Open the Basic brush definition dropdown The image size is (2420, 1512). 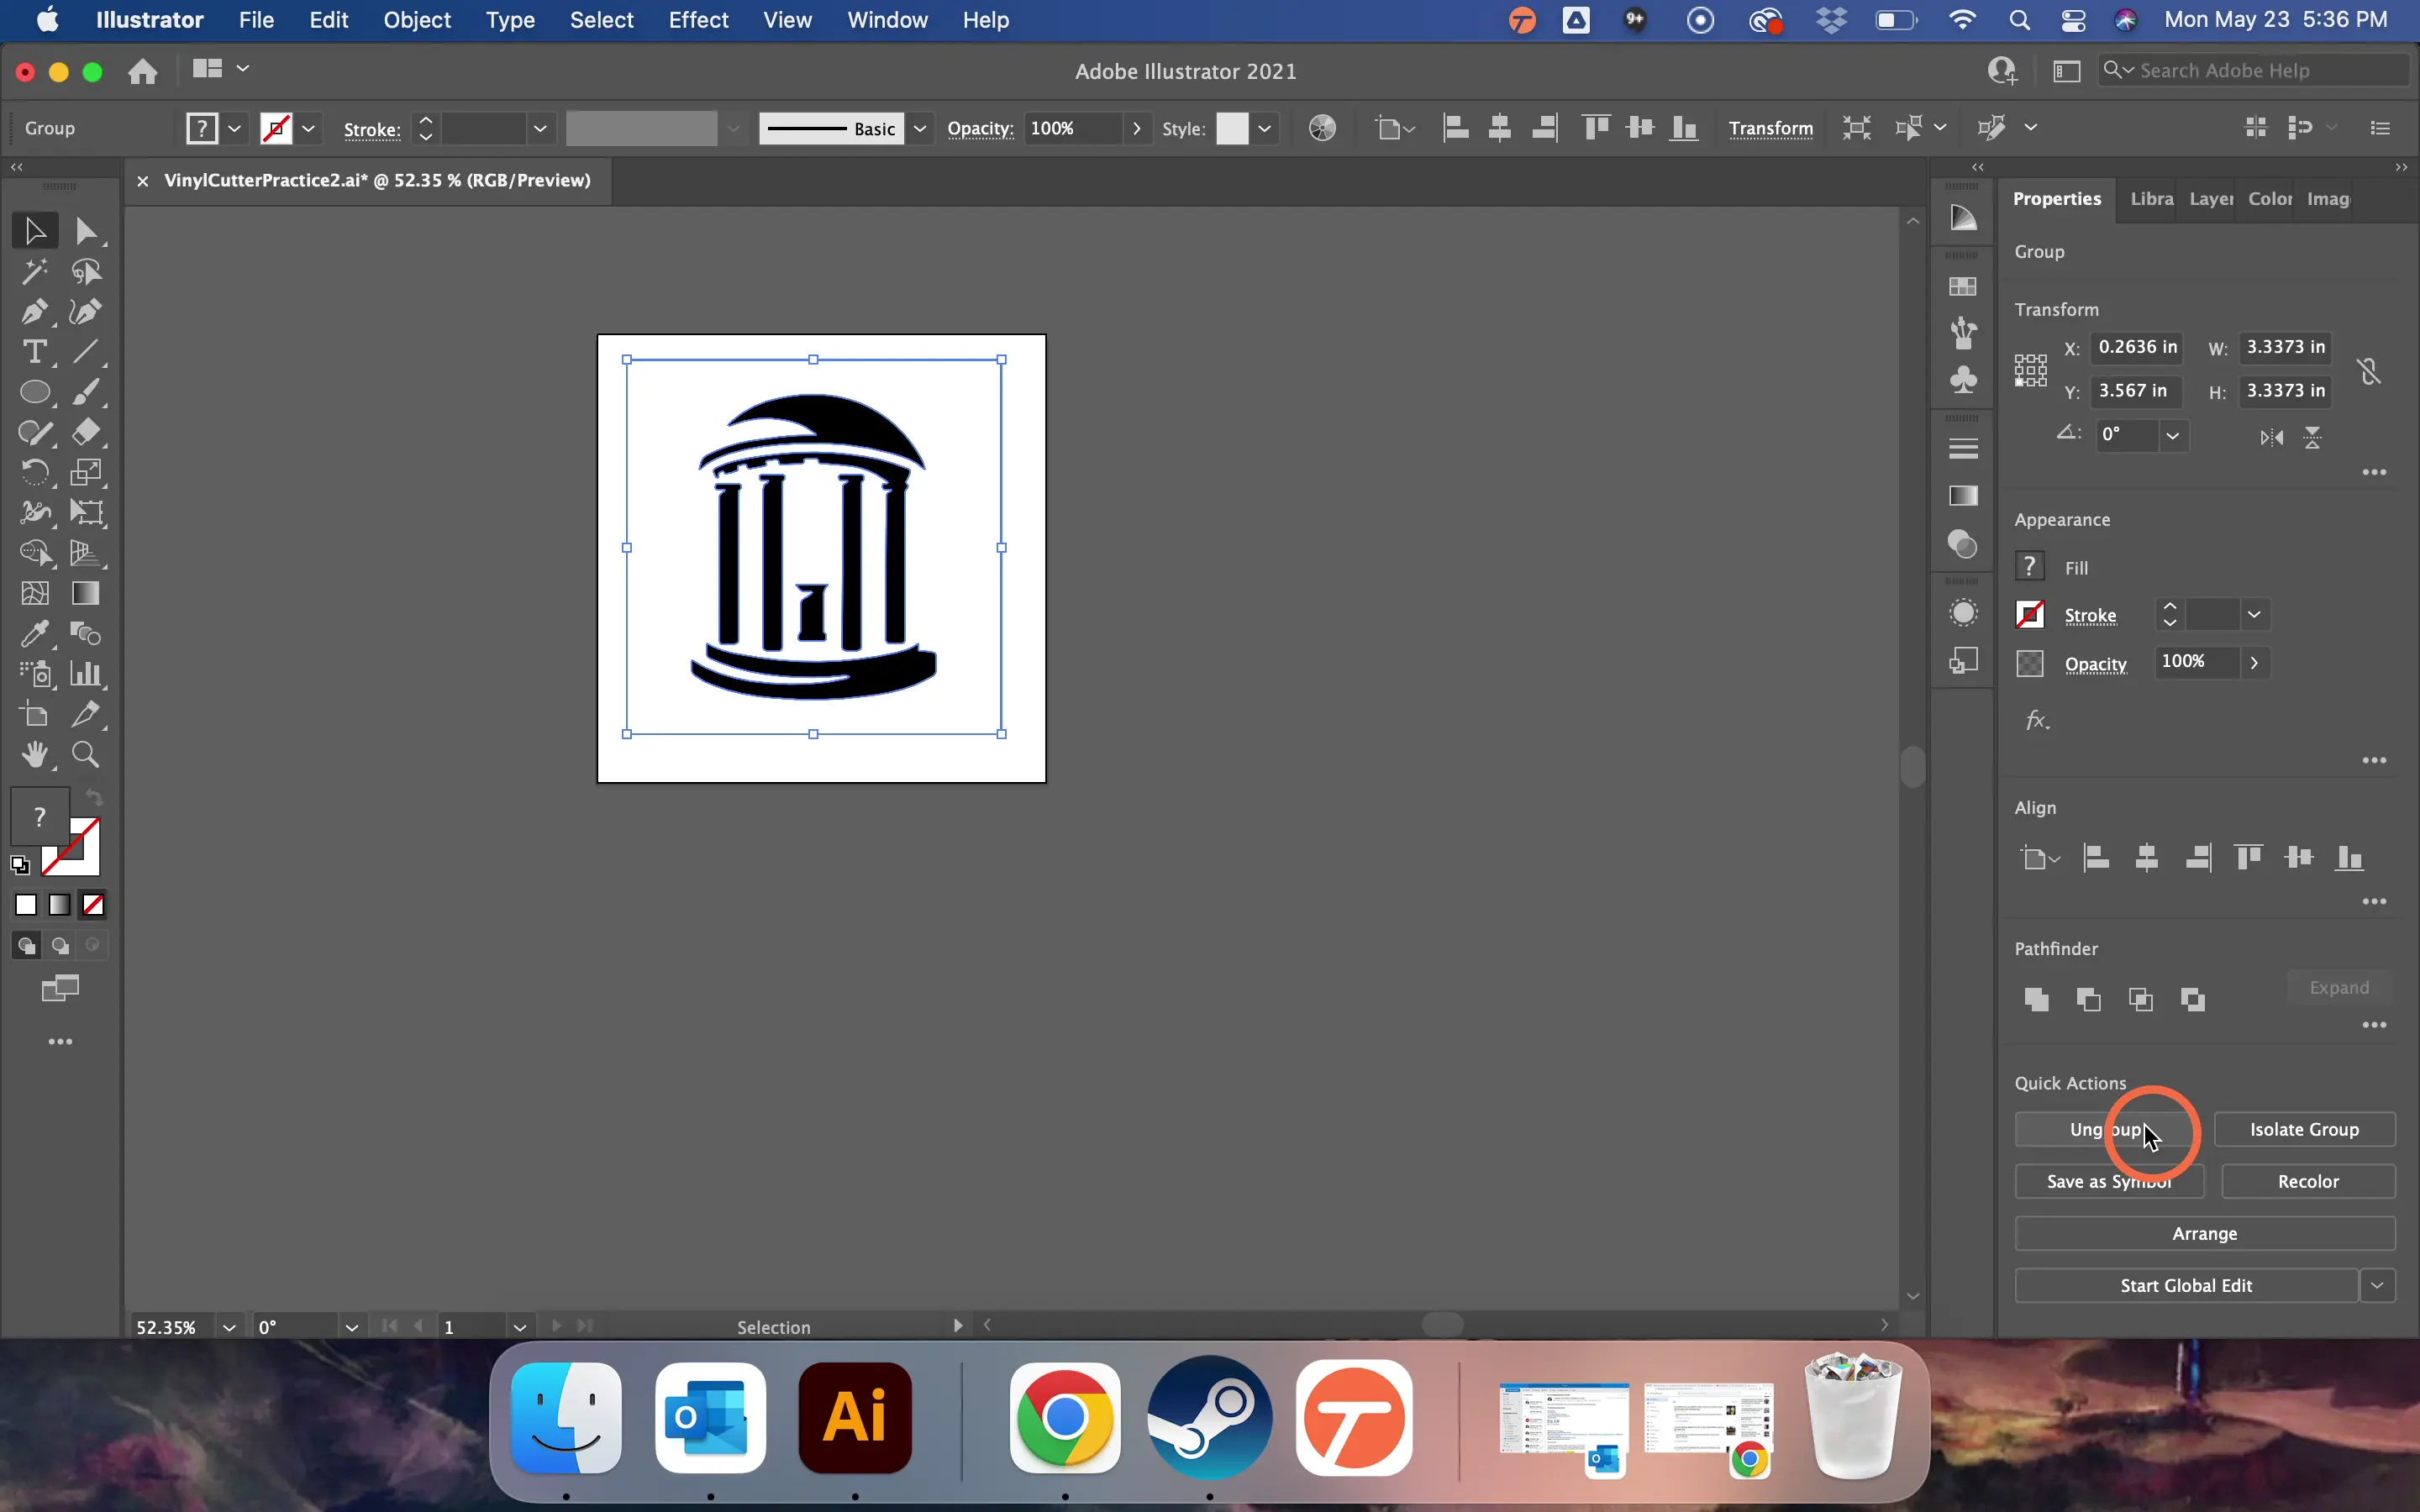pos(919,128)
